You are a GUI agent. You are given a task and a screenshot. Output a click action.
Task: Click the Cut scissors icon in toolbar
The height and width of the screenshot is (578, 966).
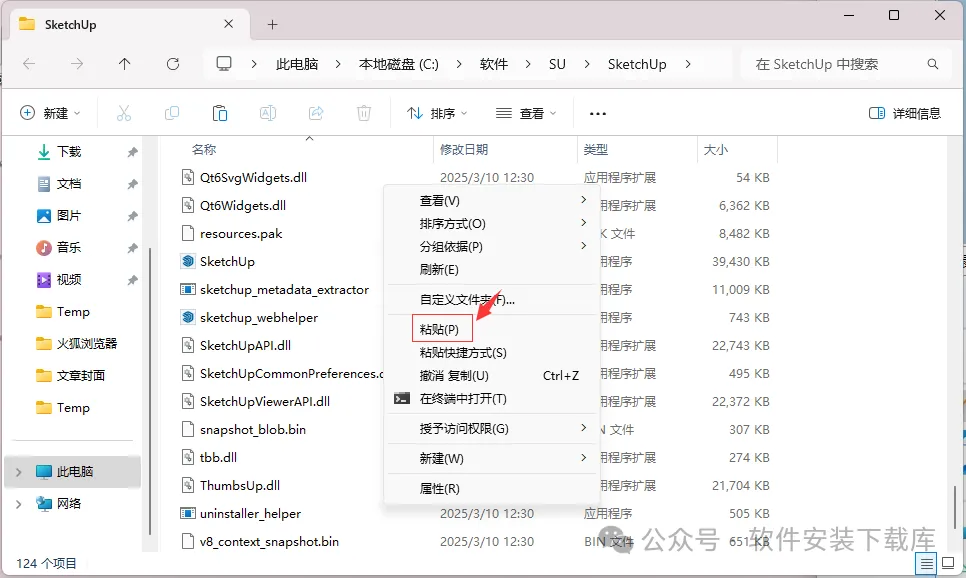124,113
